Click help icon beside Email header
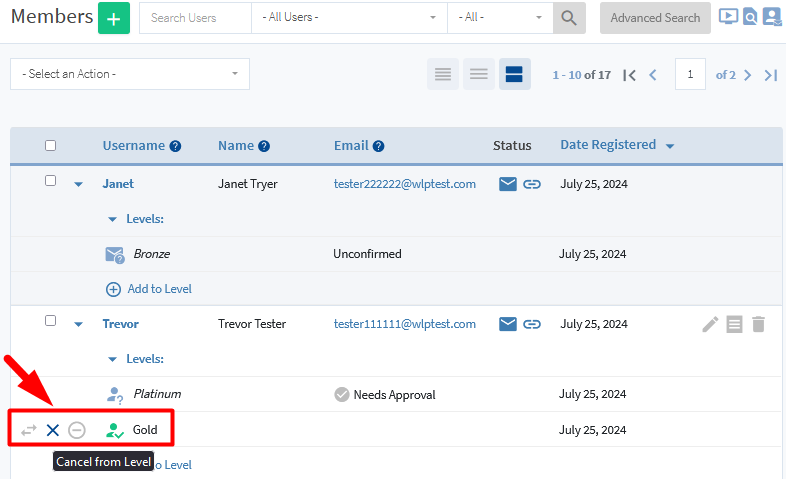 (378, 146)
